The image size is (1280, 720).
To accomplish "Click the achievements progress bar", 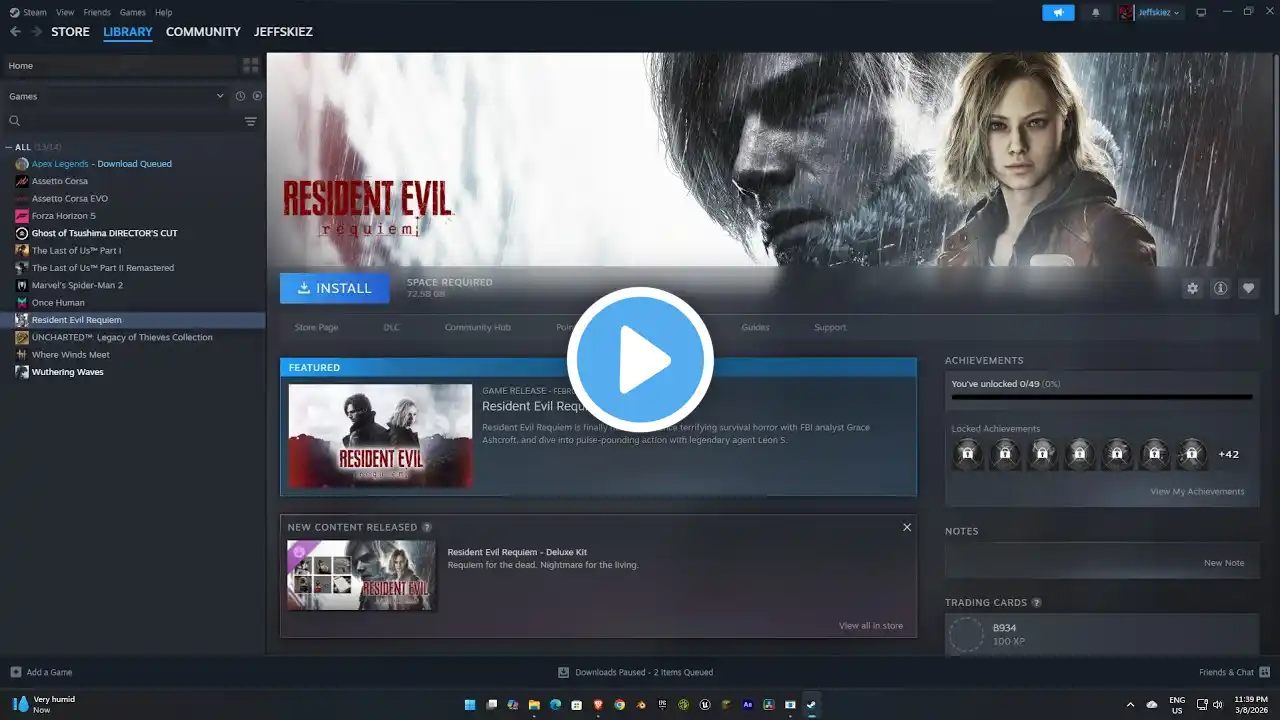I will point(1101,397).
